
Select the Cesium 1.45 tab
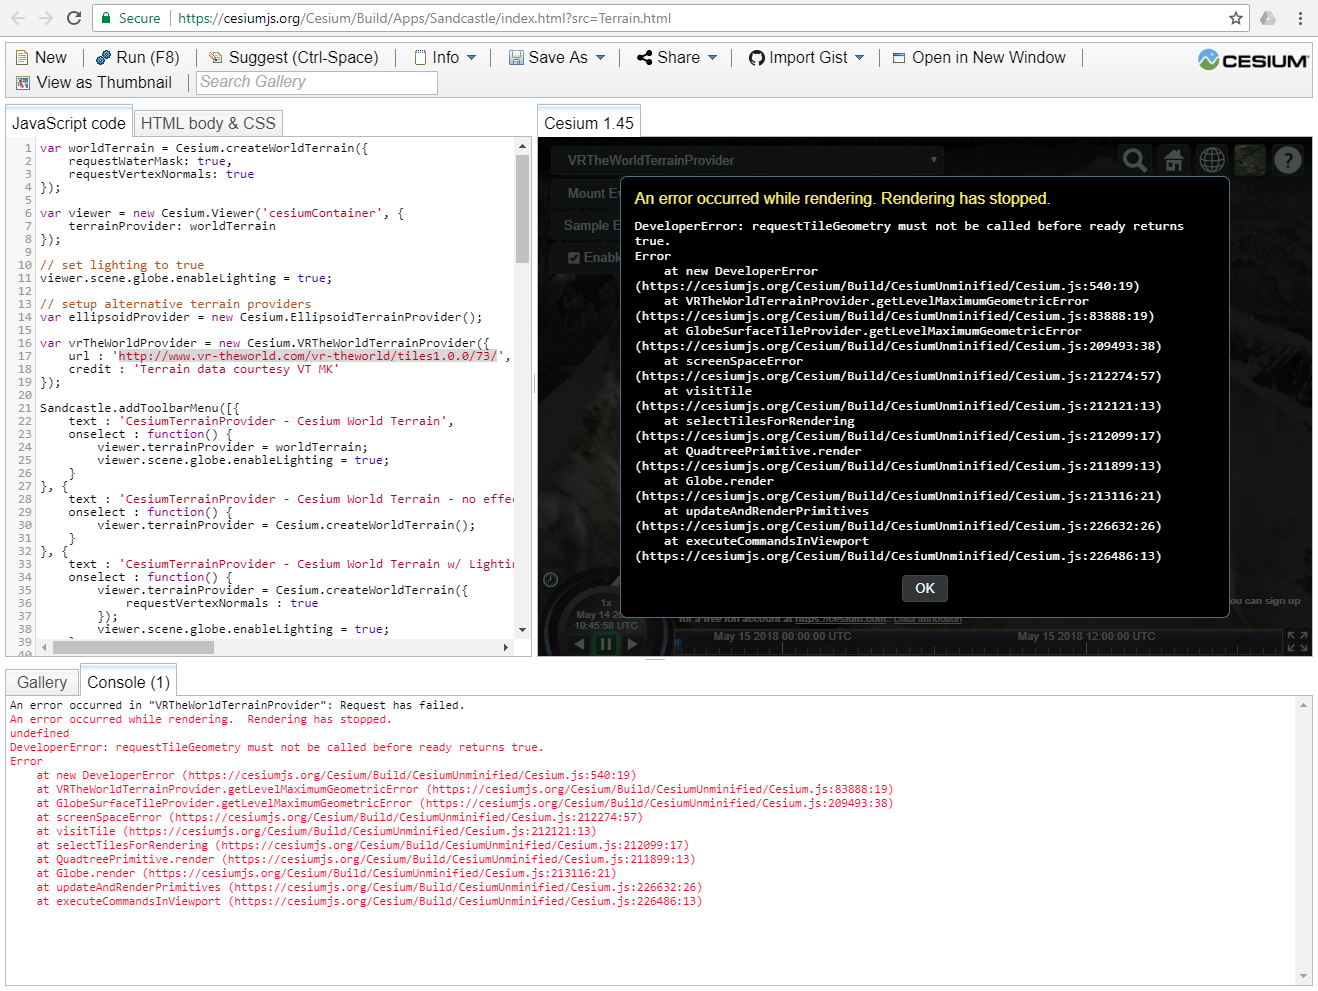click(x=589, y=123)
